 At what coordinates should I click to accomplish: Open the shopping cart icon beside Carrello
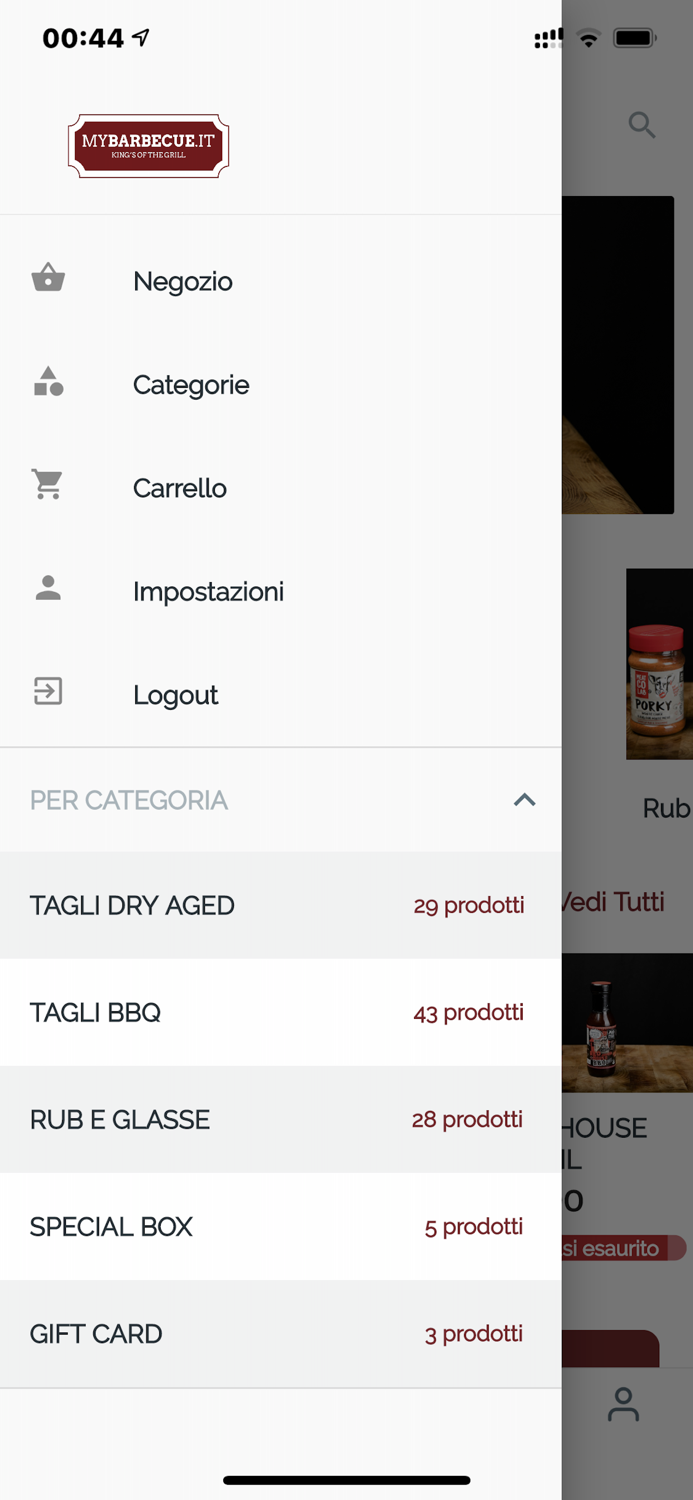[x=46, y=485]
